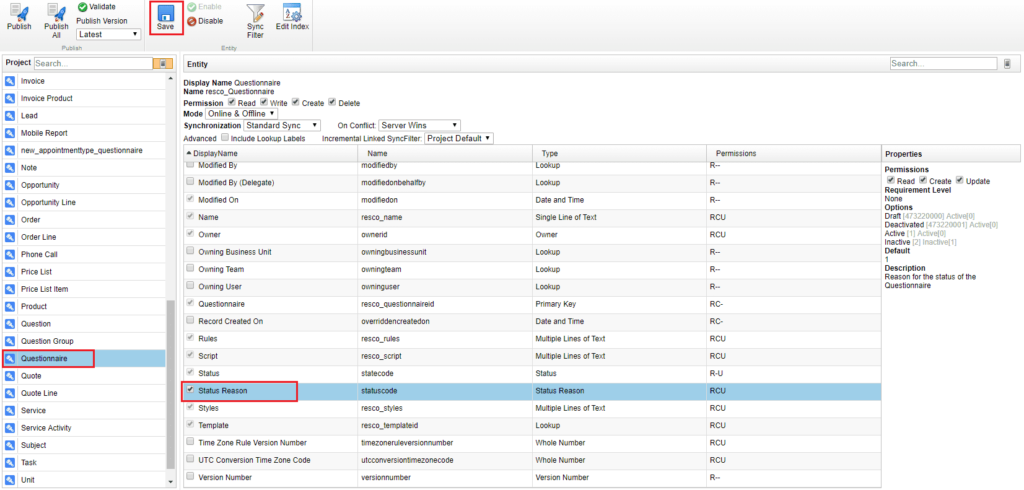Click the Publish toolbar icon
The image size is (1024, 490).
tap(19, 12)
